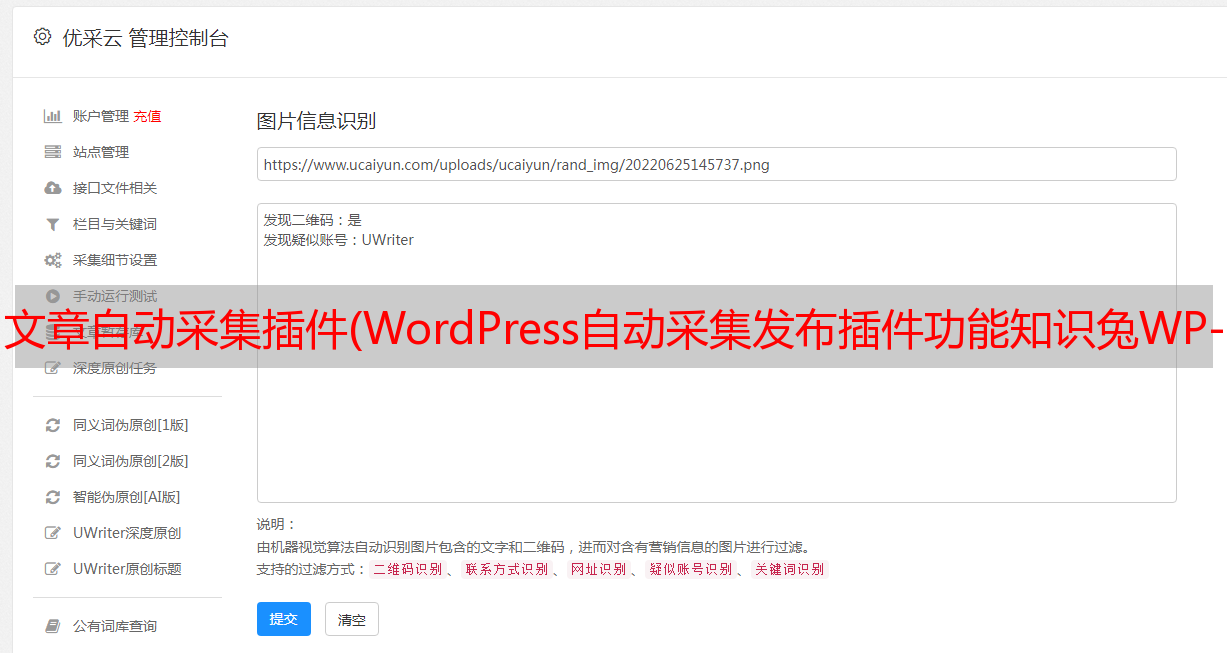Click the red 充值 link
Viewport: 1227px width, 653px height.
(147, 116)
